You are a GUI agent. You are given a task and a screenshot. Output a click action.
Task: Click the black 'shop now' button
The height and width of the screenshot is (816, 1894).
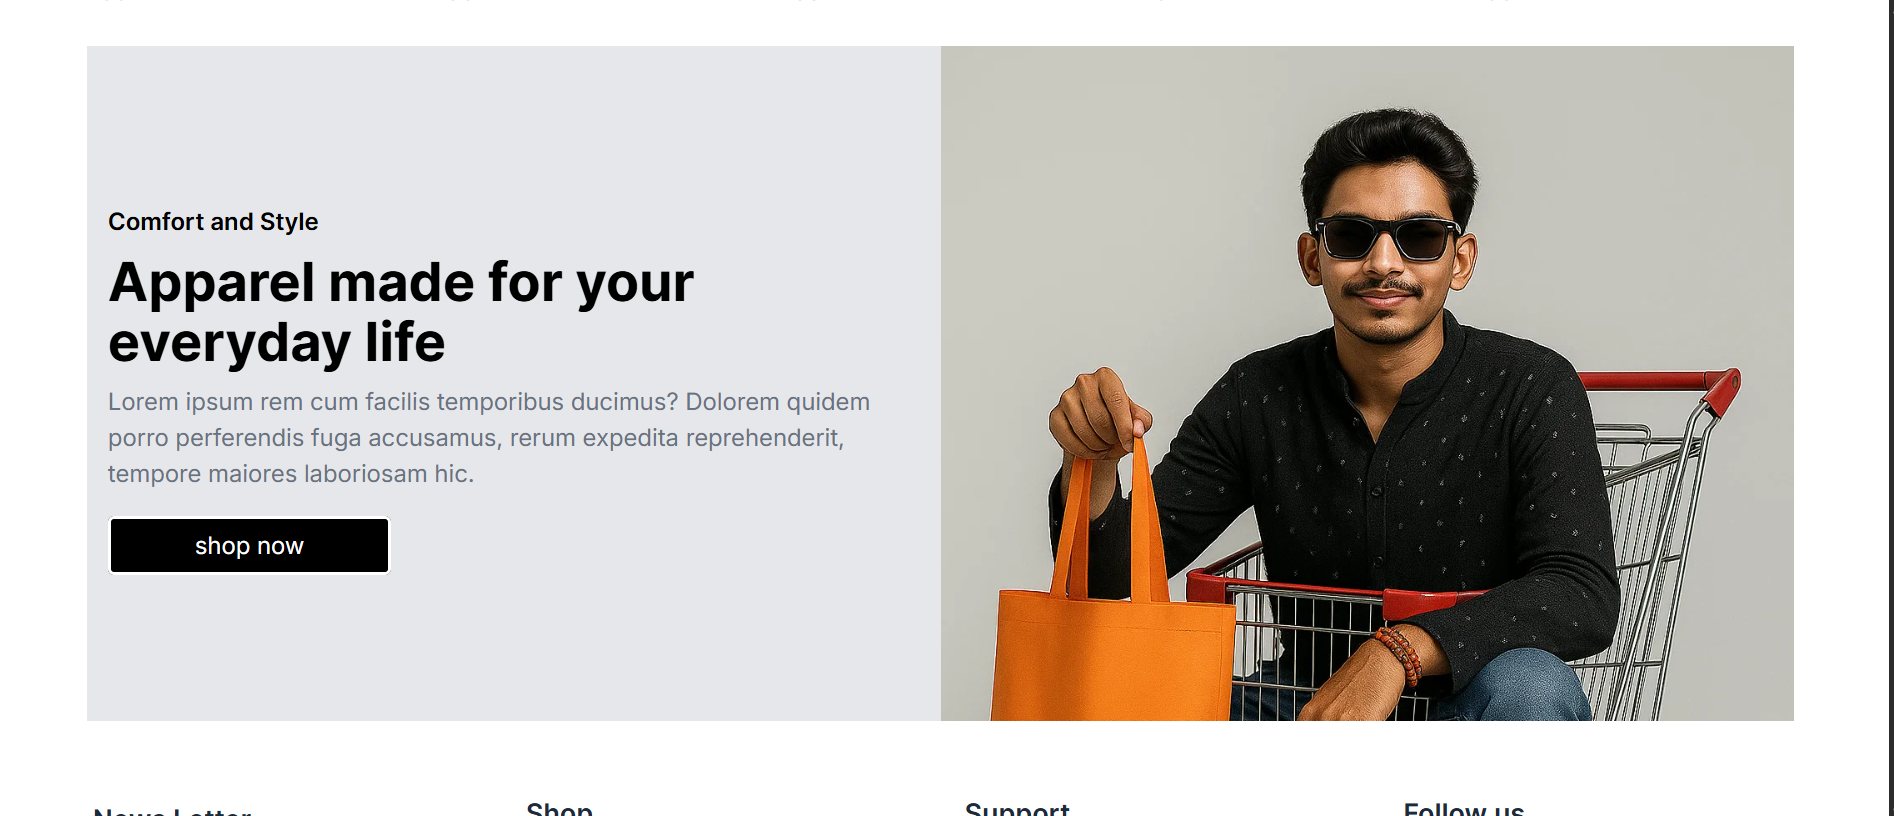click(x=249, y=545)
